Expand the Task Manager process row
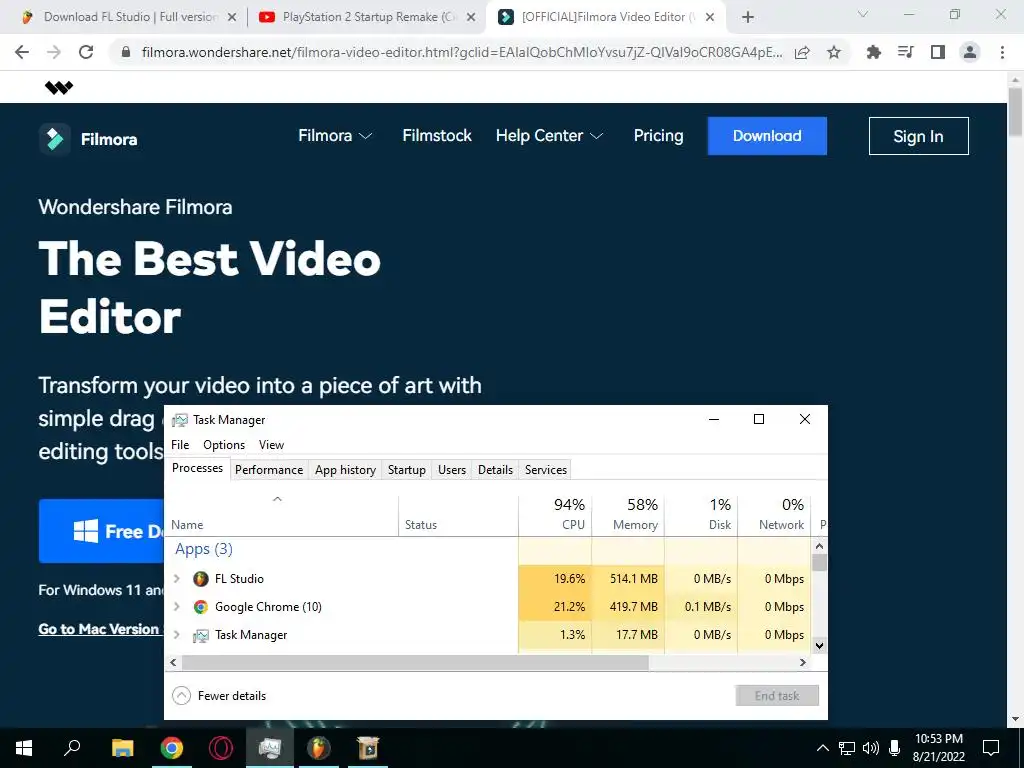 (176, 635)
